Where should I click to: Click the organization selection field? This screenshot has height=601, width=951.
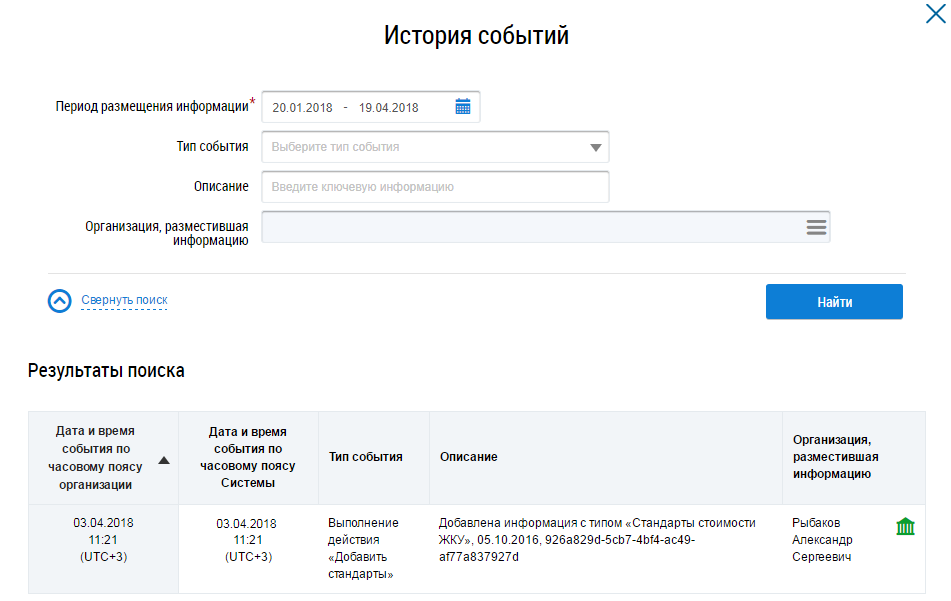click(530, 227)
